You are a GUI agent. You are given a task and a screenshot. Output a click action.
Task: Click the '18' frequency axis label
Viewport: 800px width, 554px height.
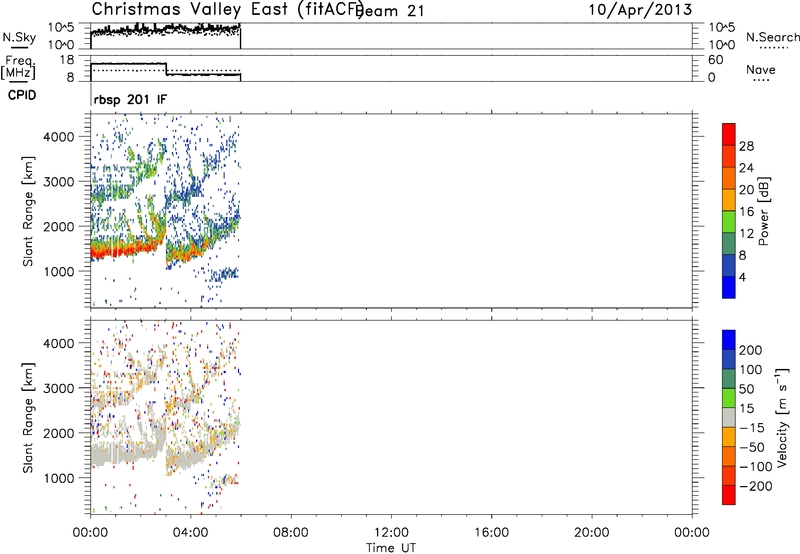click(66, 60)
